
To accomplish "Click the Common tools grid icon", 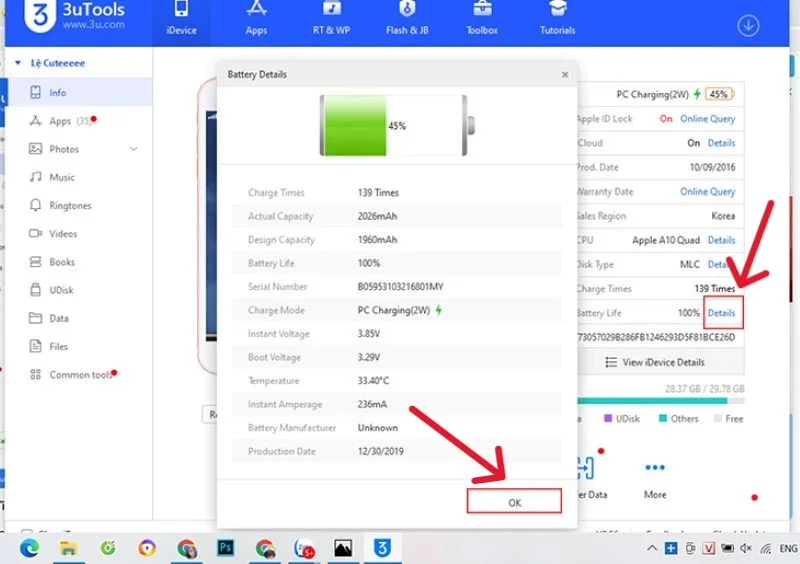I will (x=35, y=375).
